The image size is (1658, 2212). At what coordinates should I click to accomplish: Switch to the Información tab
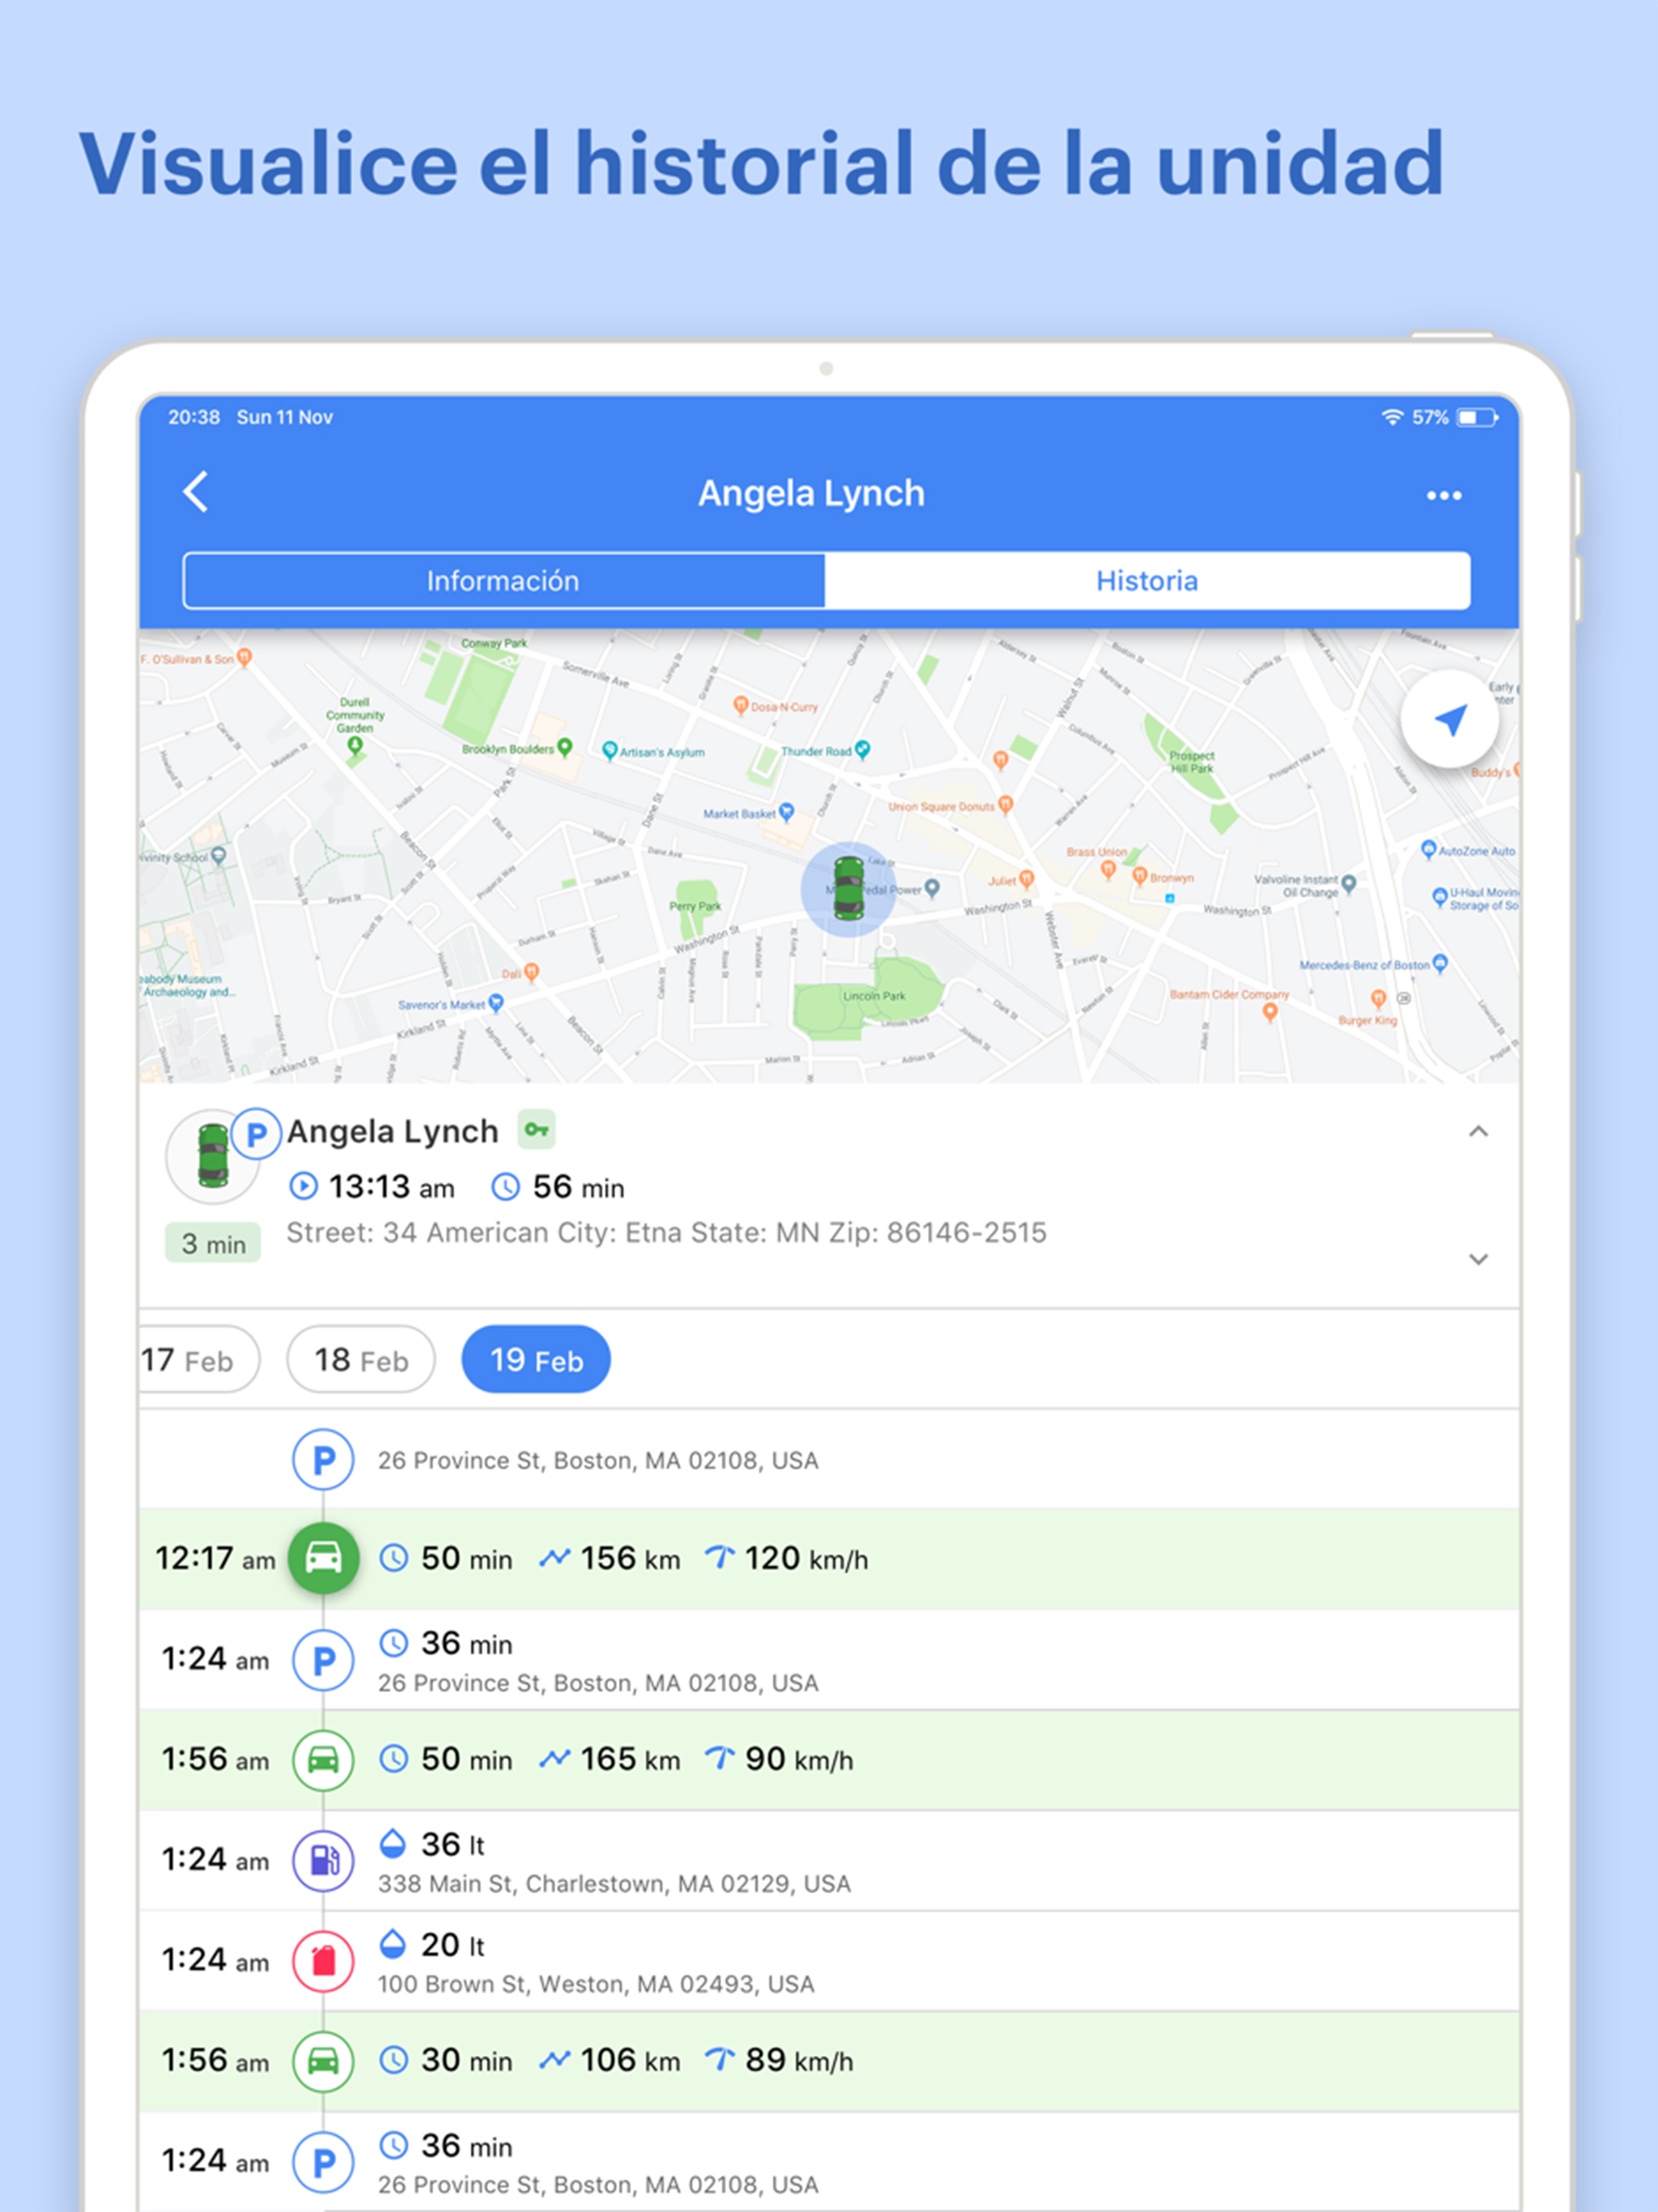[503, 580]
